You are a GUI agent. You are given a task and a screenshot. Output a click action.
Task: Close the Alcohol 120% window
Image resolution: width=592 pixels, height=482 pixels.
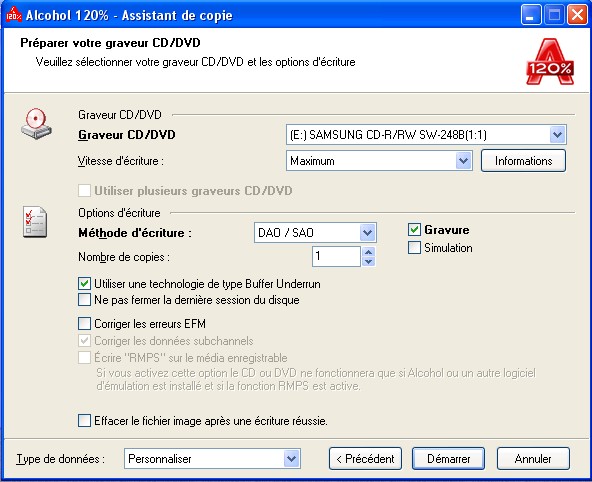tap(577, 15)
